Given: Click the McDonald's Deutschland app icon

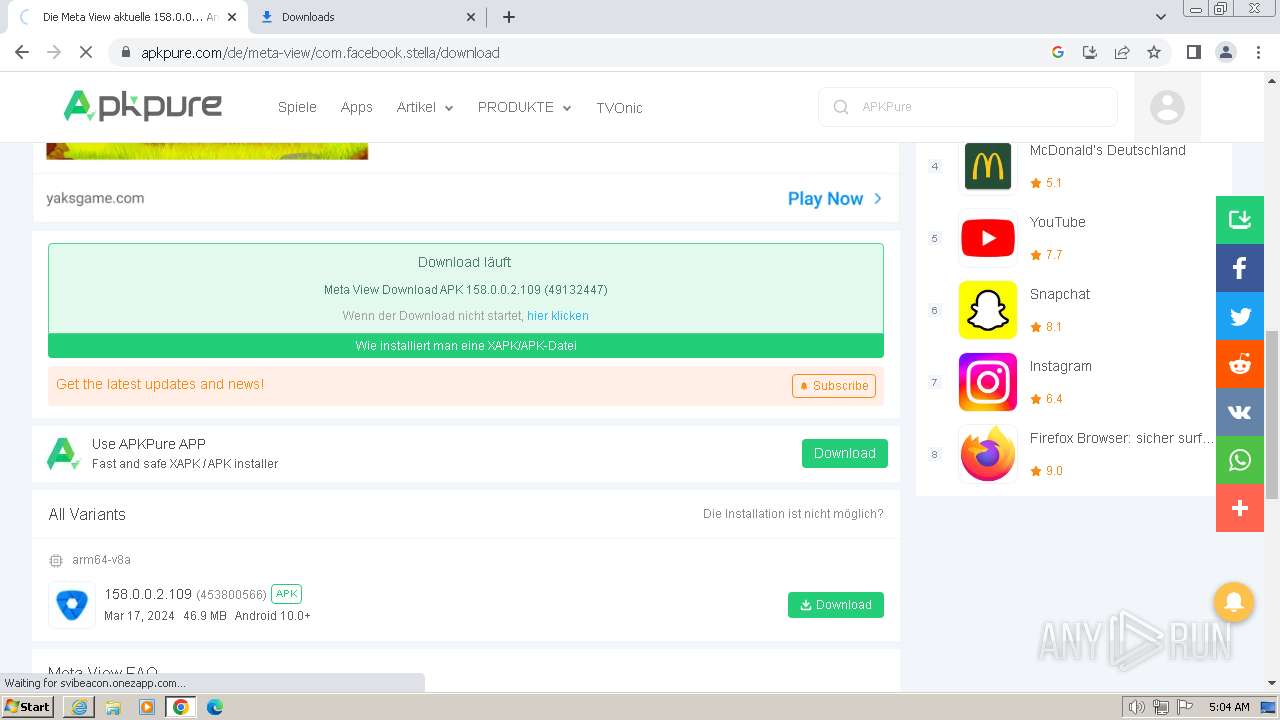Looking at the screenshot, I should [x=988, y=166].
